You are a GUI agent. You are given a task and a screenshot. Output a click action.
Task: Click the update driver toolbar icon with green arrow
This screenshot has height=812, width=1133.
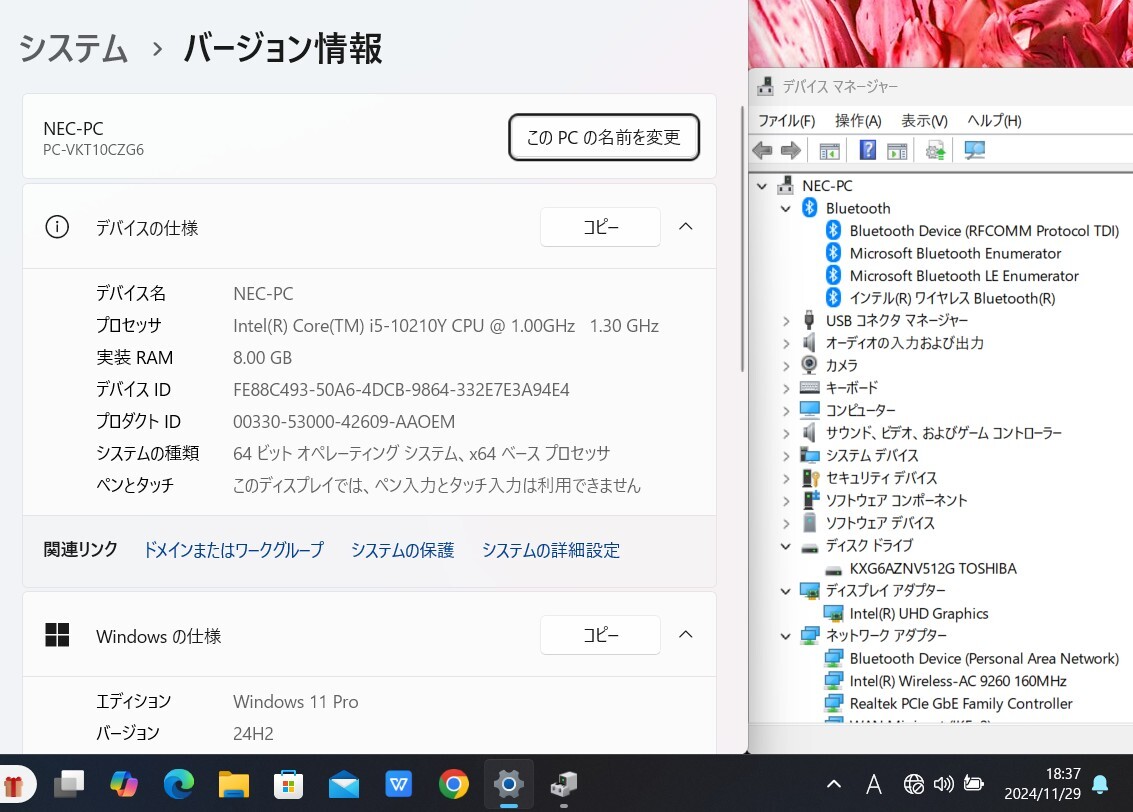(935, 150)
